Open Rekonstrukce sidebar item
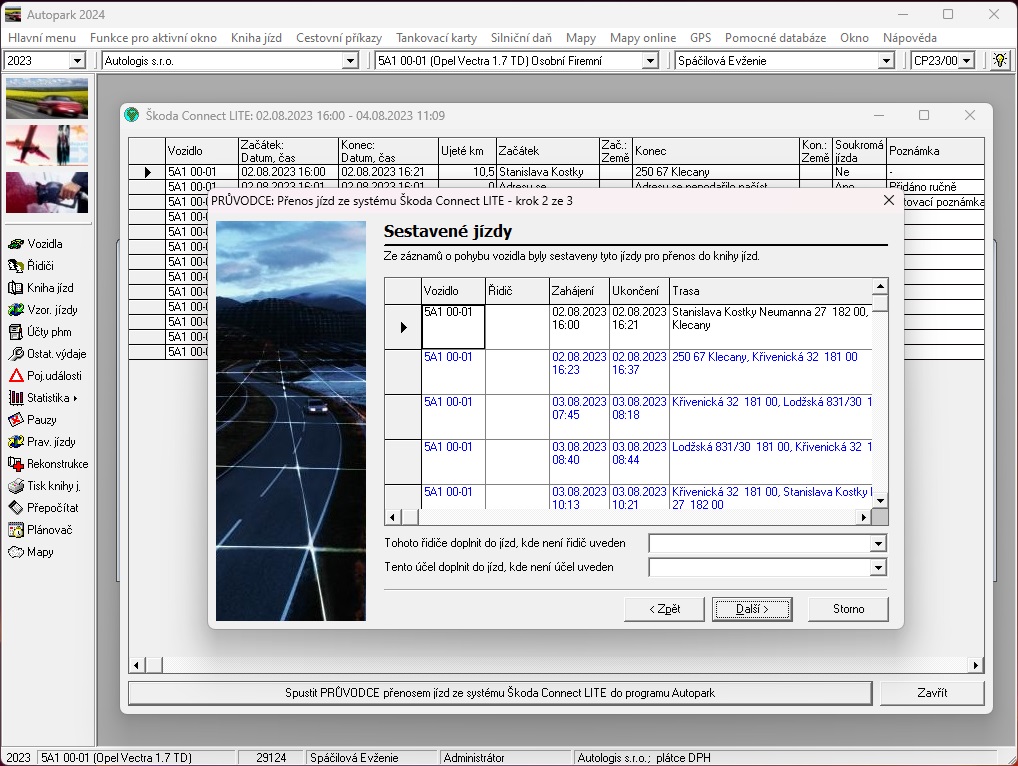The width and height of the screenshot is (1018, 766). (48, 464)
